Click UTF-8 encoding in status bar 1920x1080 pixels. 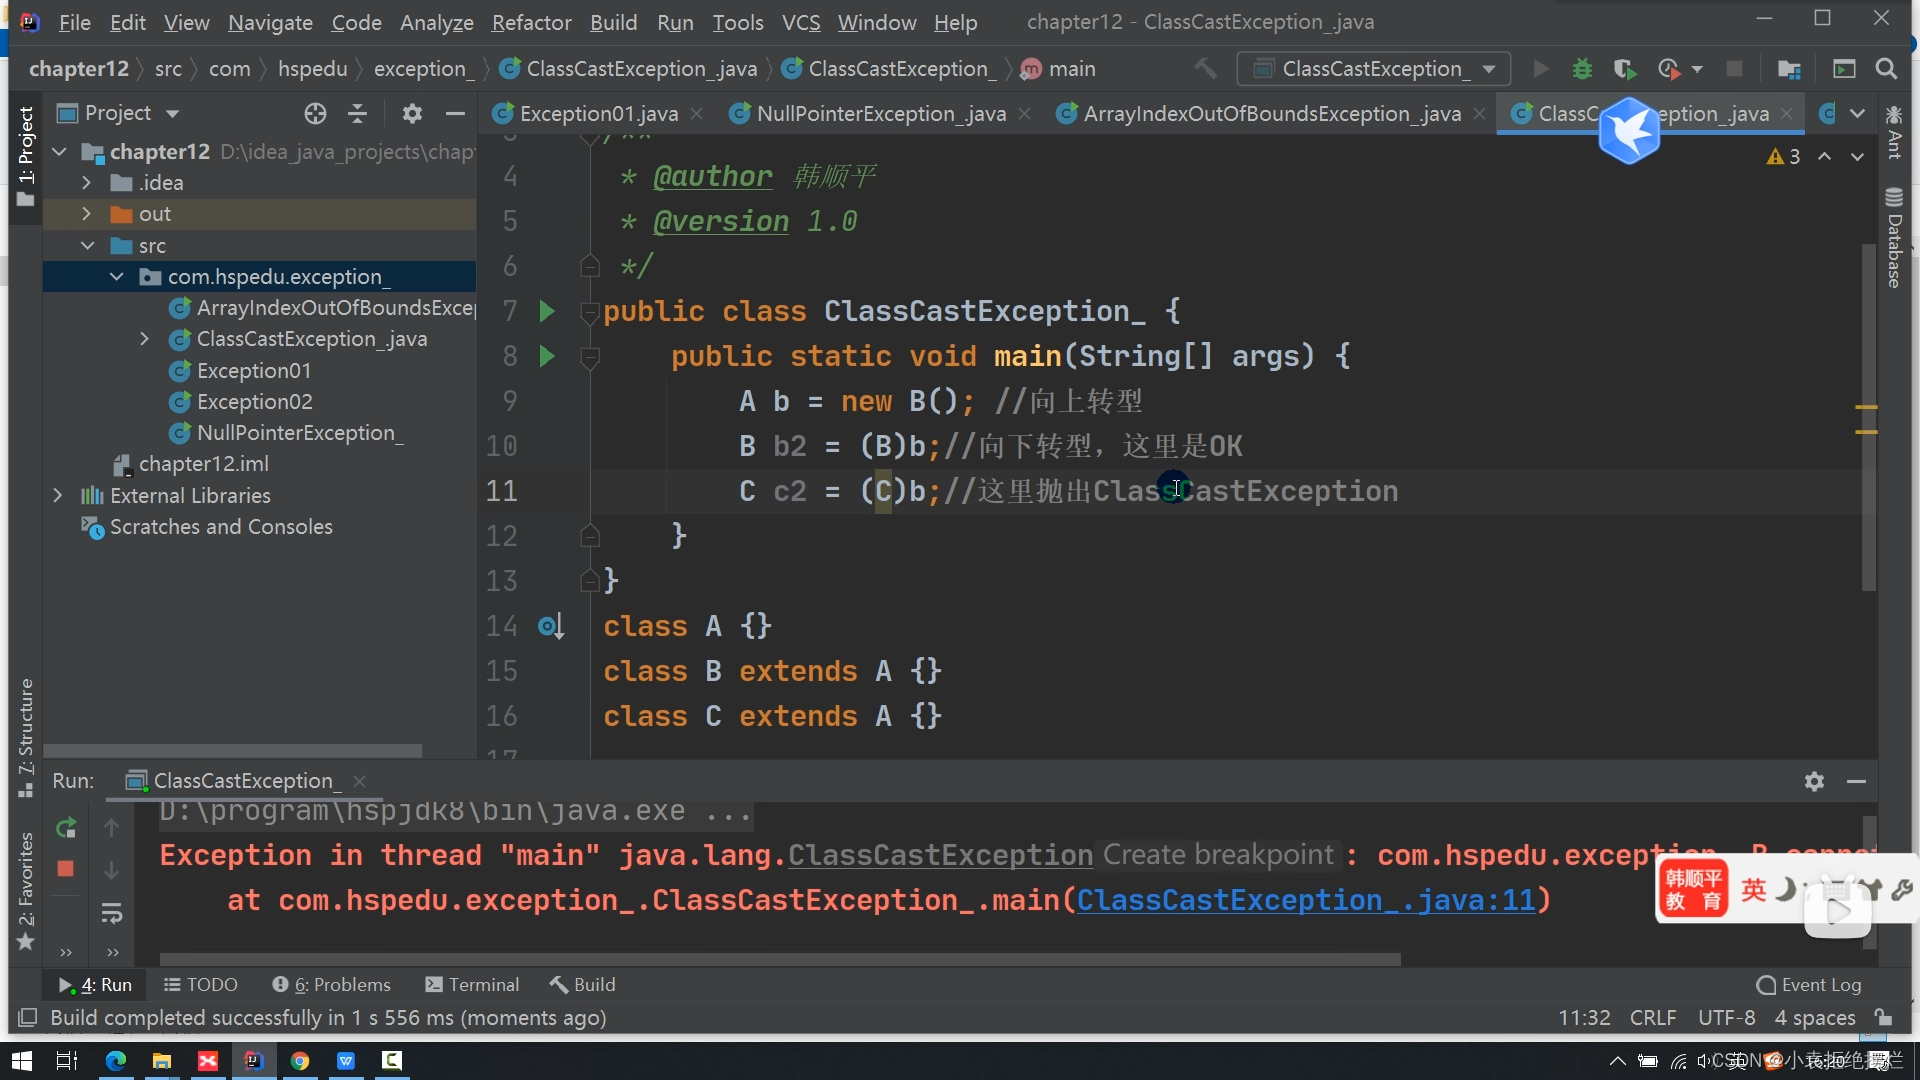pyautogui.click(x=1726, y=1018)
